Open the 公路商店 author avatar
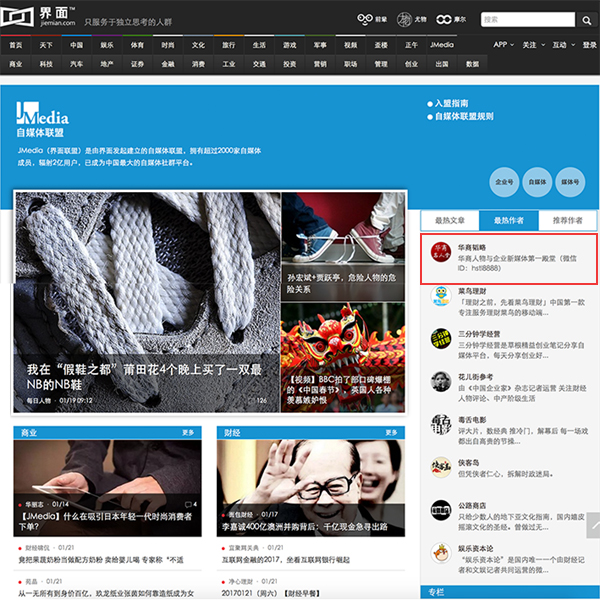Image resolution: width=600 pixels, height=600 pixels. [440, 510]
